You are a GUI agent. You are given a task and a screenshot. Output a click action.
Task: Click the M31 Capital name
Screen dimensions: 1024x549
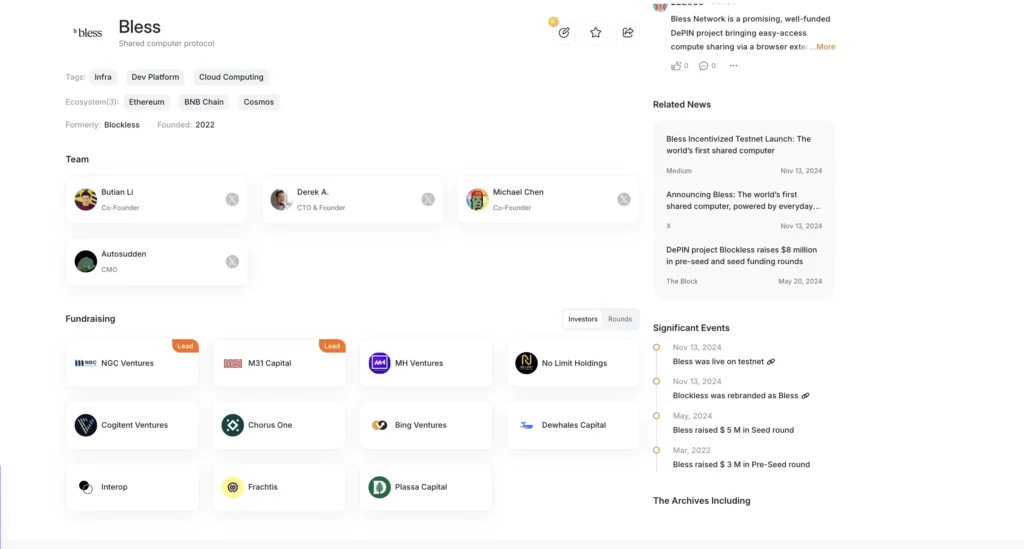tap(270, 363)
